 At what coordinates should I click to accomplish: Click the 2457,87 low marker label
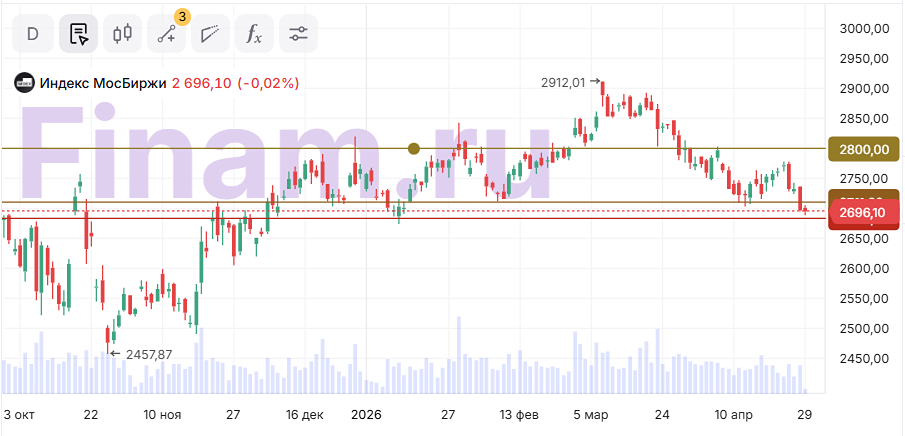(x=148, y=354)
